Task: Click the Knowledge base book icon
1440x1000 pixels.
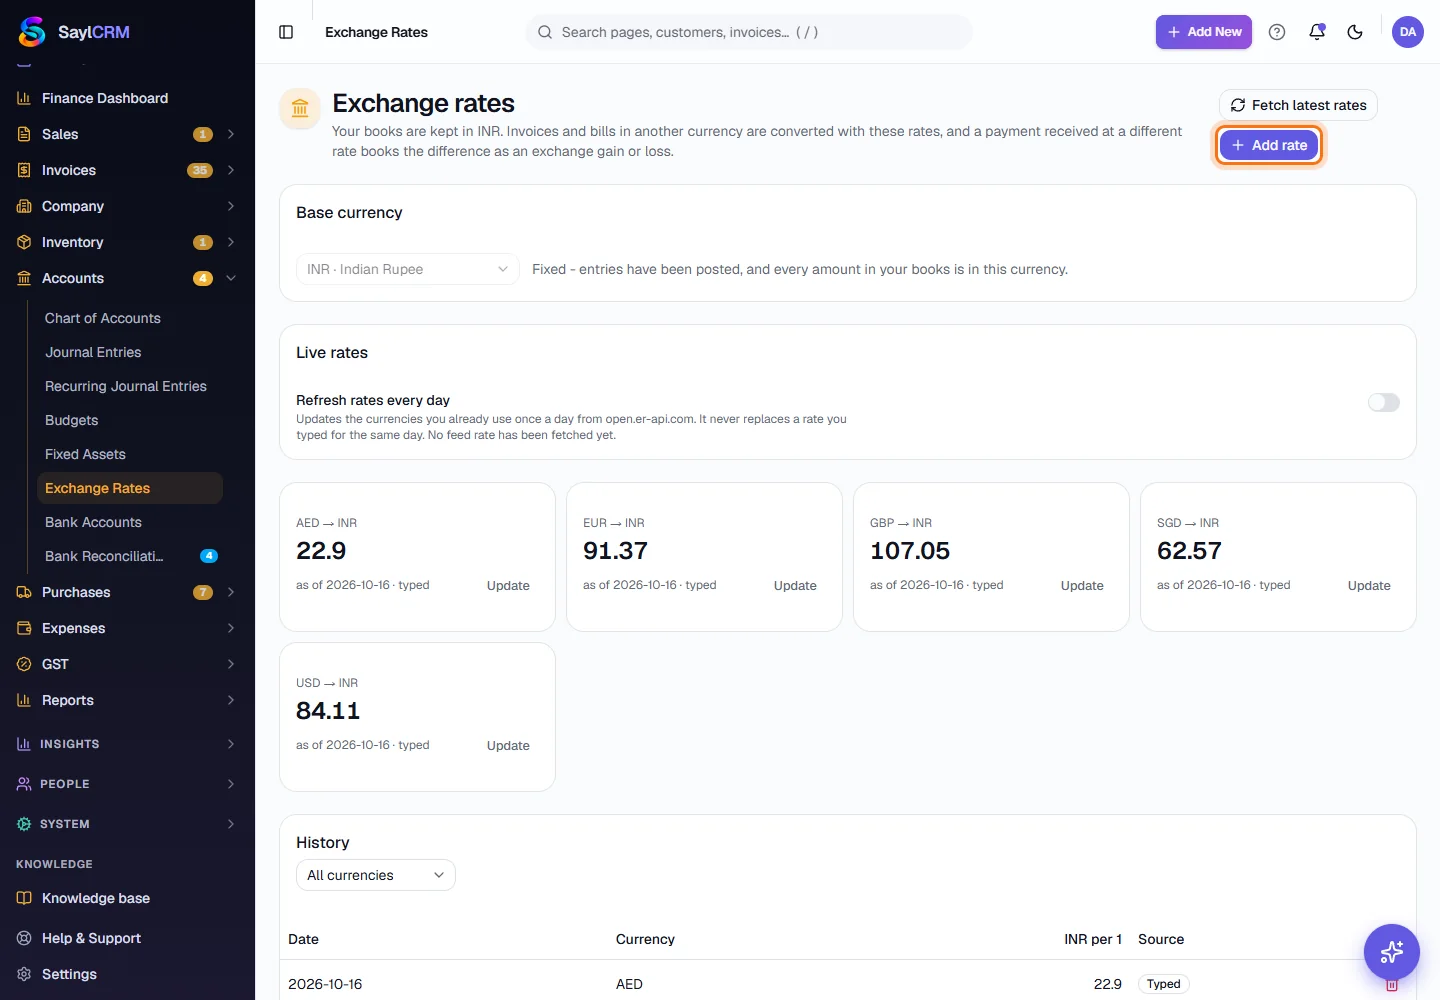Action: (x=24, y=898)
